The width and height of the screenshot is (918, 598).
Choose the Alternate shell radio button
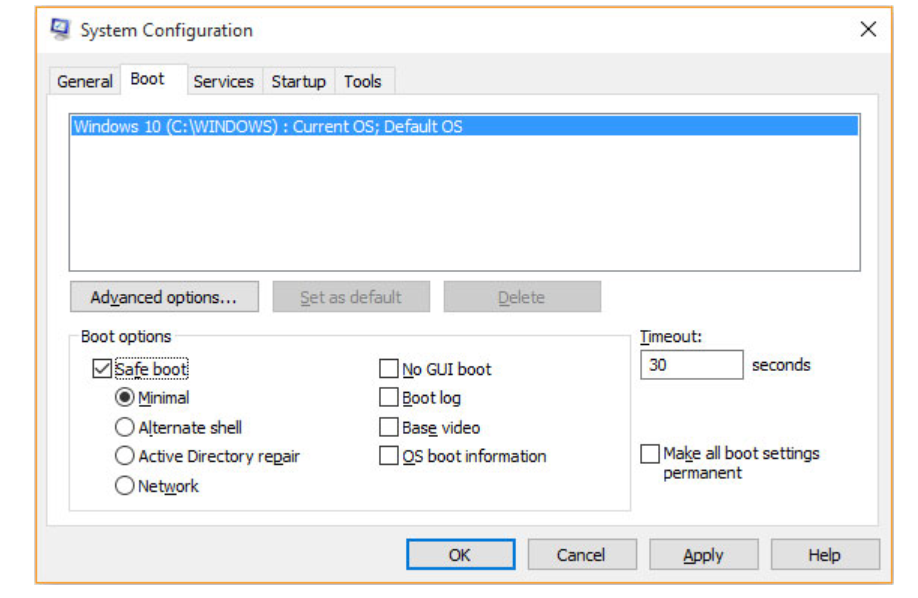(125, 427)
